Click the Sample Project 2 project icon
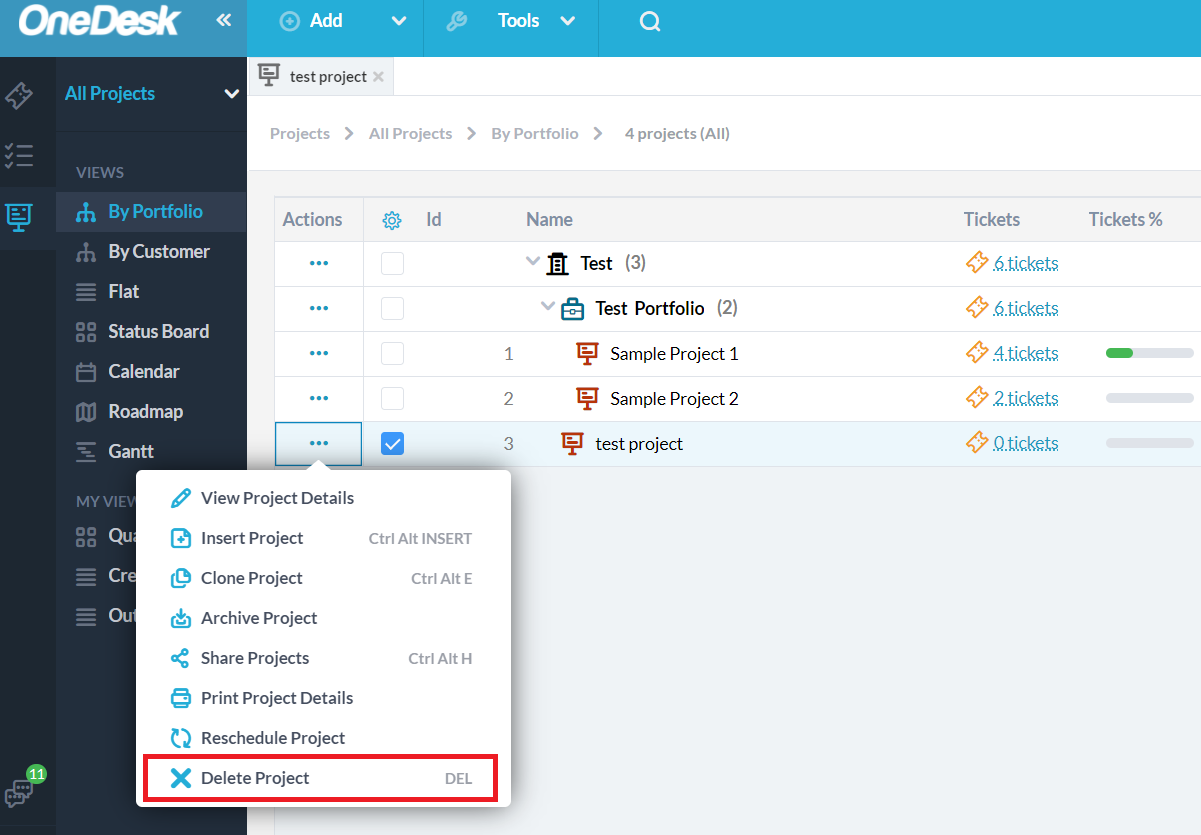This screenshot has height=835, width=1201. point(588,398)
